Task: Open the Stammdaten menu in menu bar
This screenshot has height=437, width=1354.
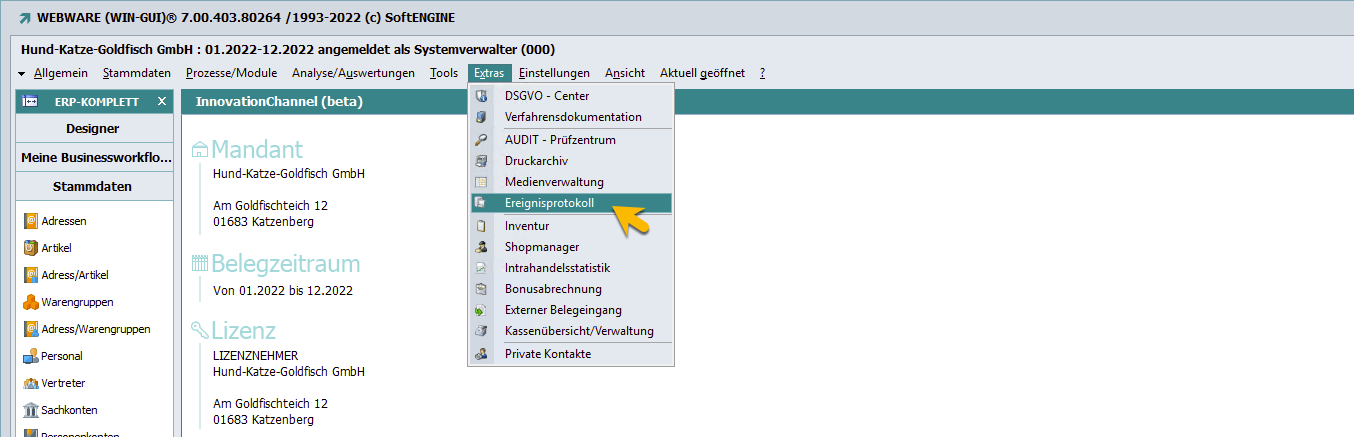Action: [x=136, y=73]
